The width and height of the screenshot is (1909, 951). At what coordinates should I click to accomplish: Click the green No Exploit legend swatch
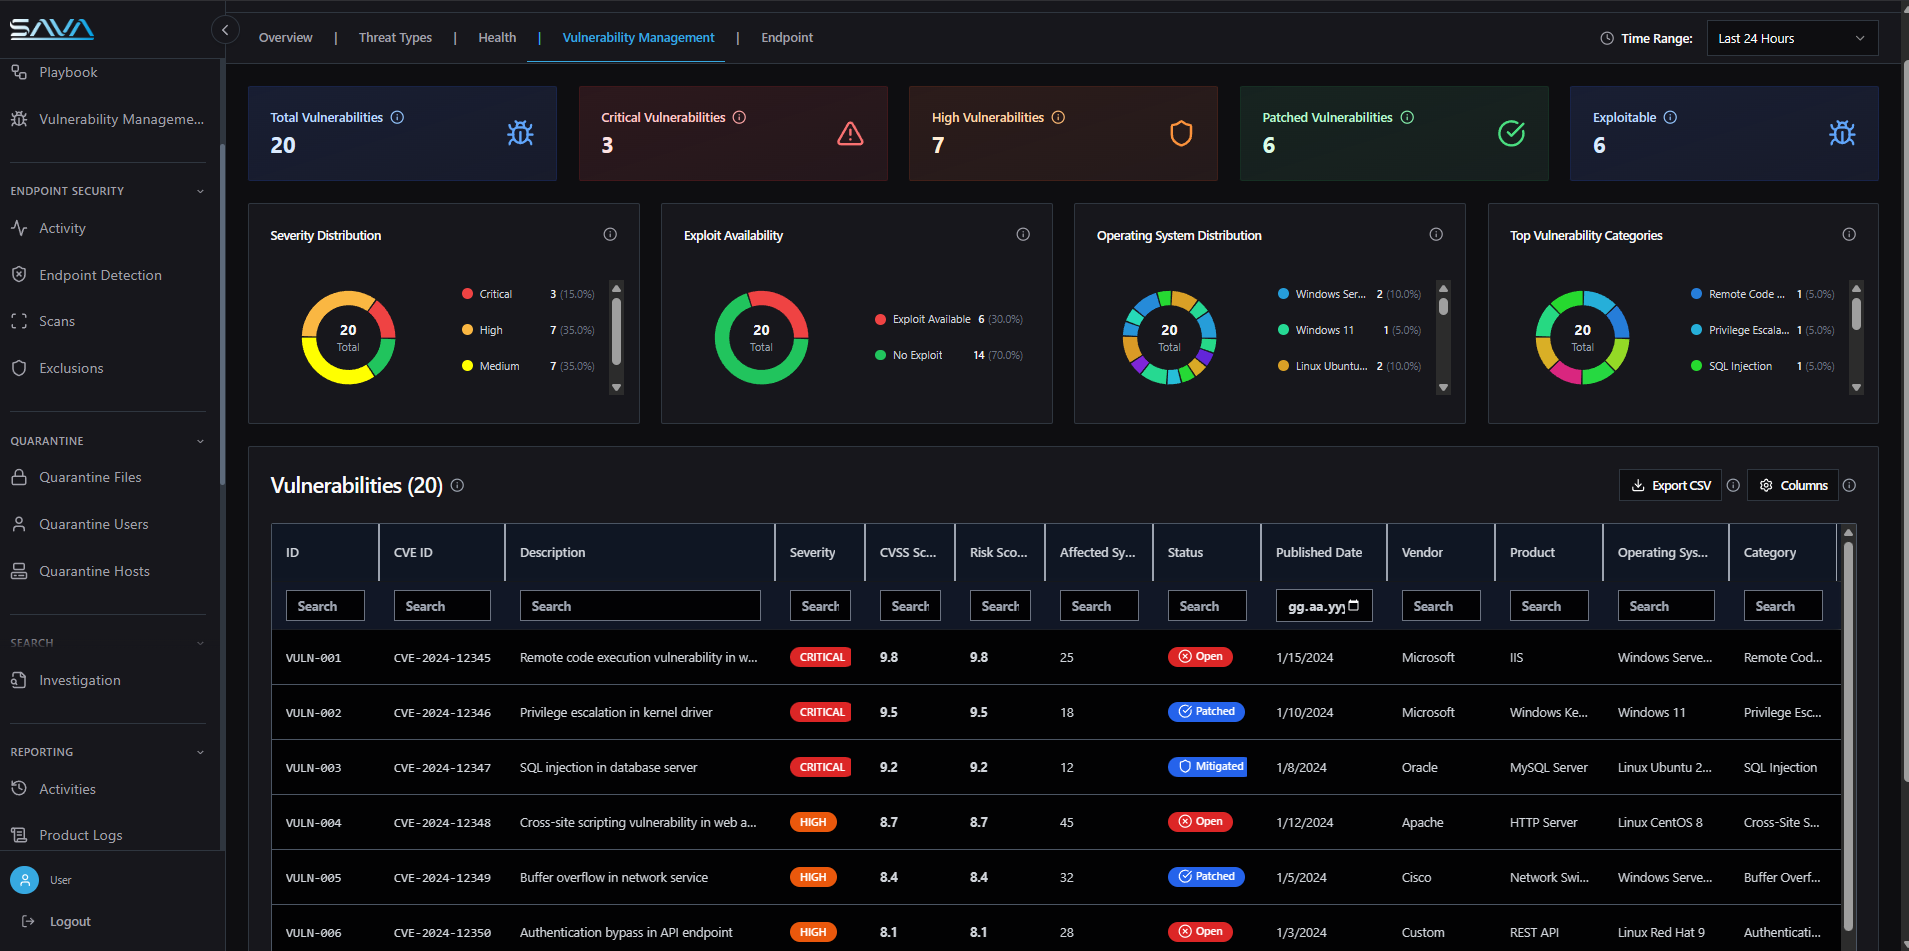(880, 355)
